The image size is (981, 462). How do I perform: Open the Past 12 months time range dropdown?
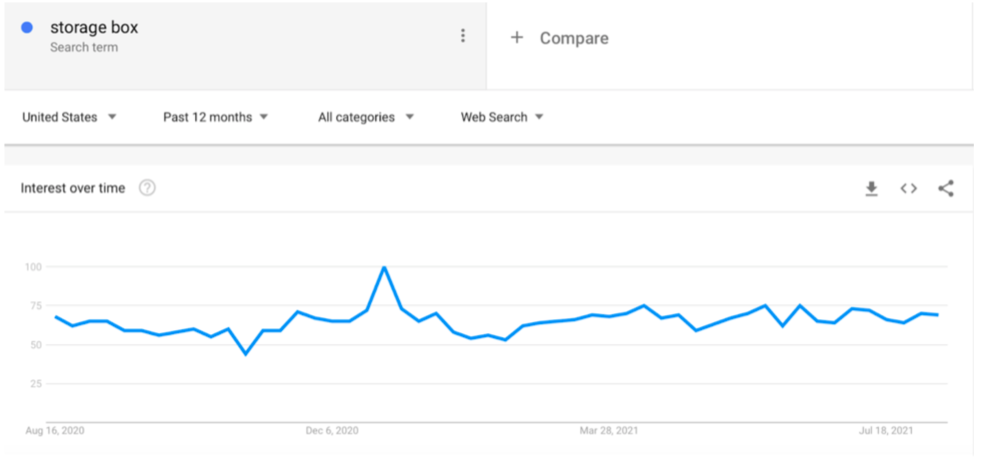[216, 117]
